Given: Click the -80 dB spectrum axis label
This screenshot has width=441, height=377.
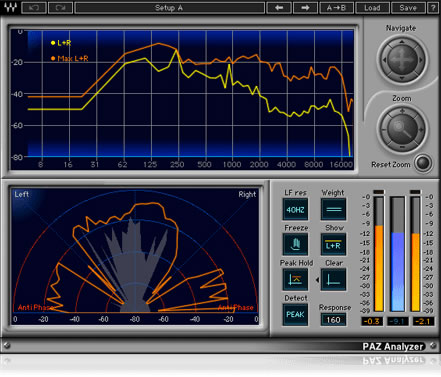Looking at the screenshot, I should [18, 157].
